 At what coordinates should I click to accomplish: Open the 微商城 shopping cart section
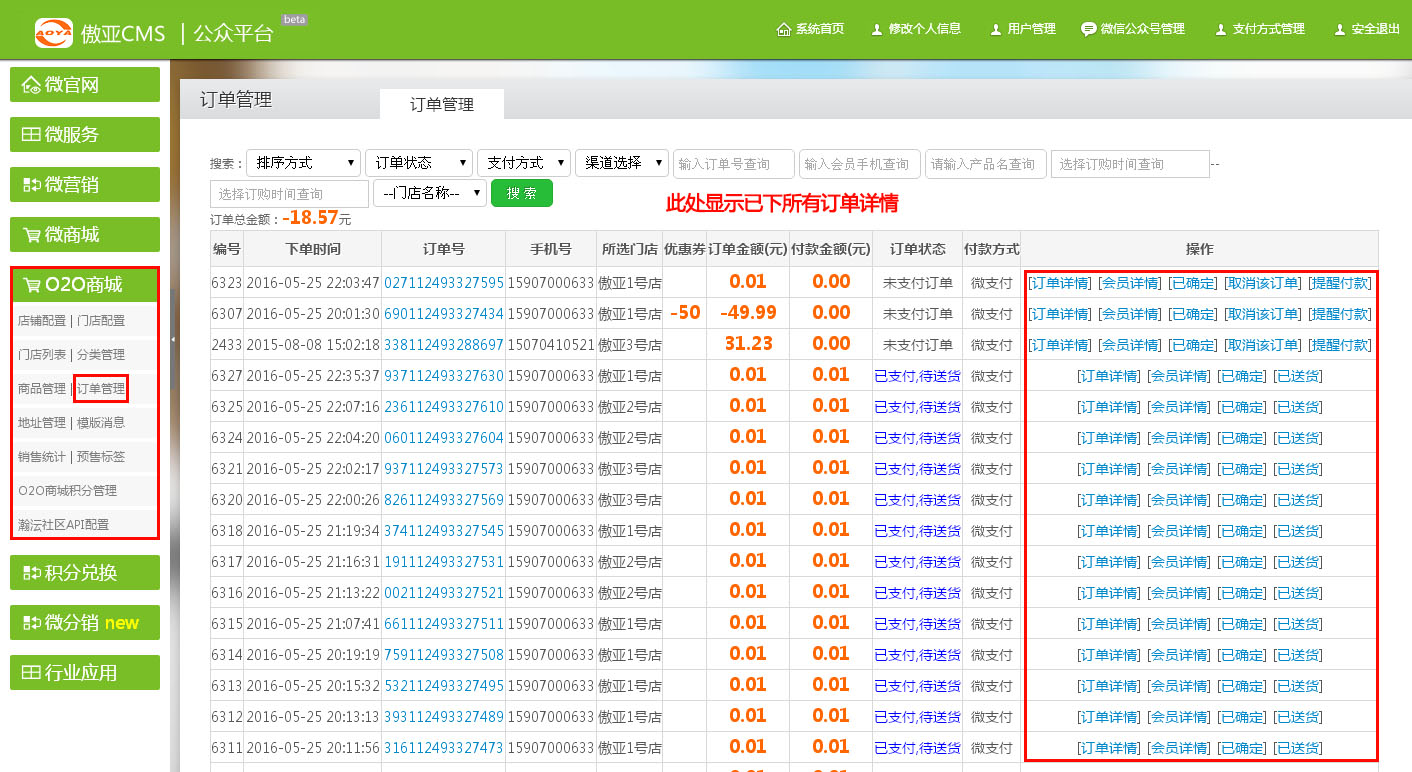[x=85, y=235]
